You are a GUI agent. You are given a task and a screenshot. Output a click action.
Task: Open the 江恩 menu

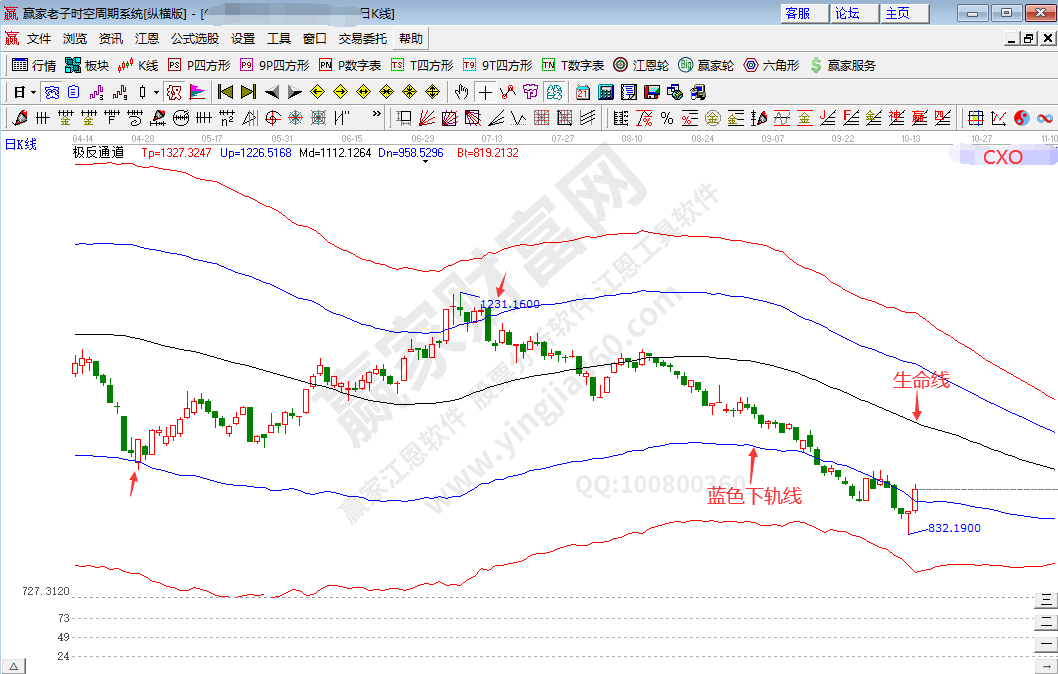coord(147,39)
